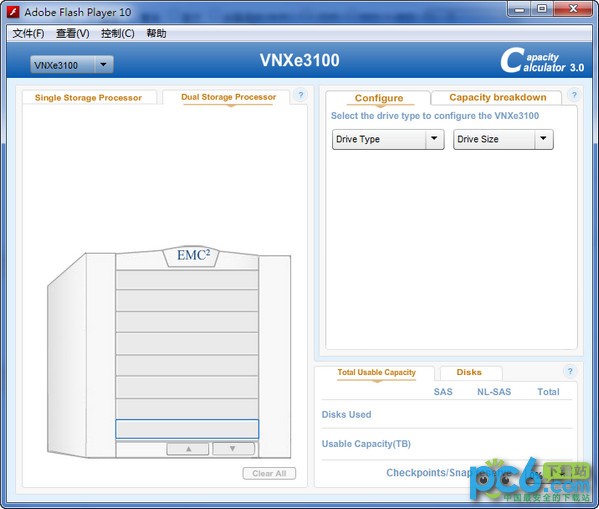Select the highlighted bottom enclosure slot
The height and width of the screenshot is (509, 599).
187,429
